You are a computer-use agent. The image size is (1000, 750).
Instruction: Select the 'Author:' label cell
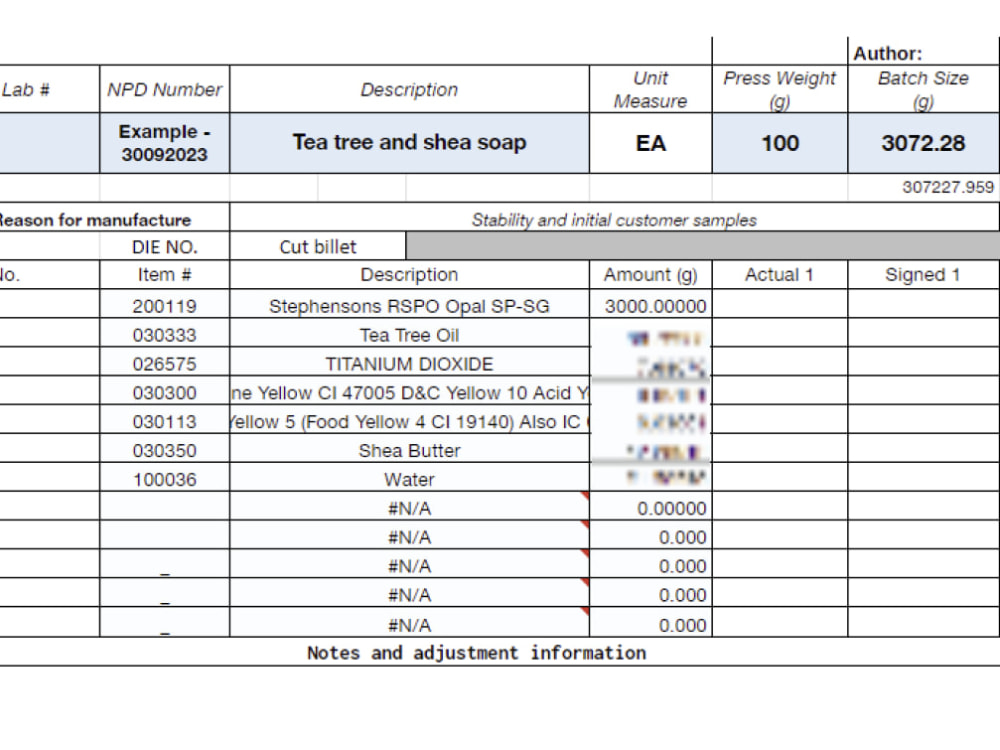pyautogui.click(x=923, y=52)
